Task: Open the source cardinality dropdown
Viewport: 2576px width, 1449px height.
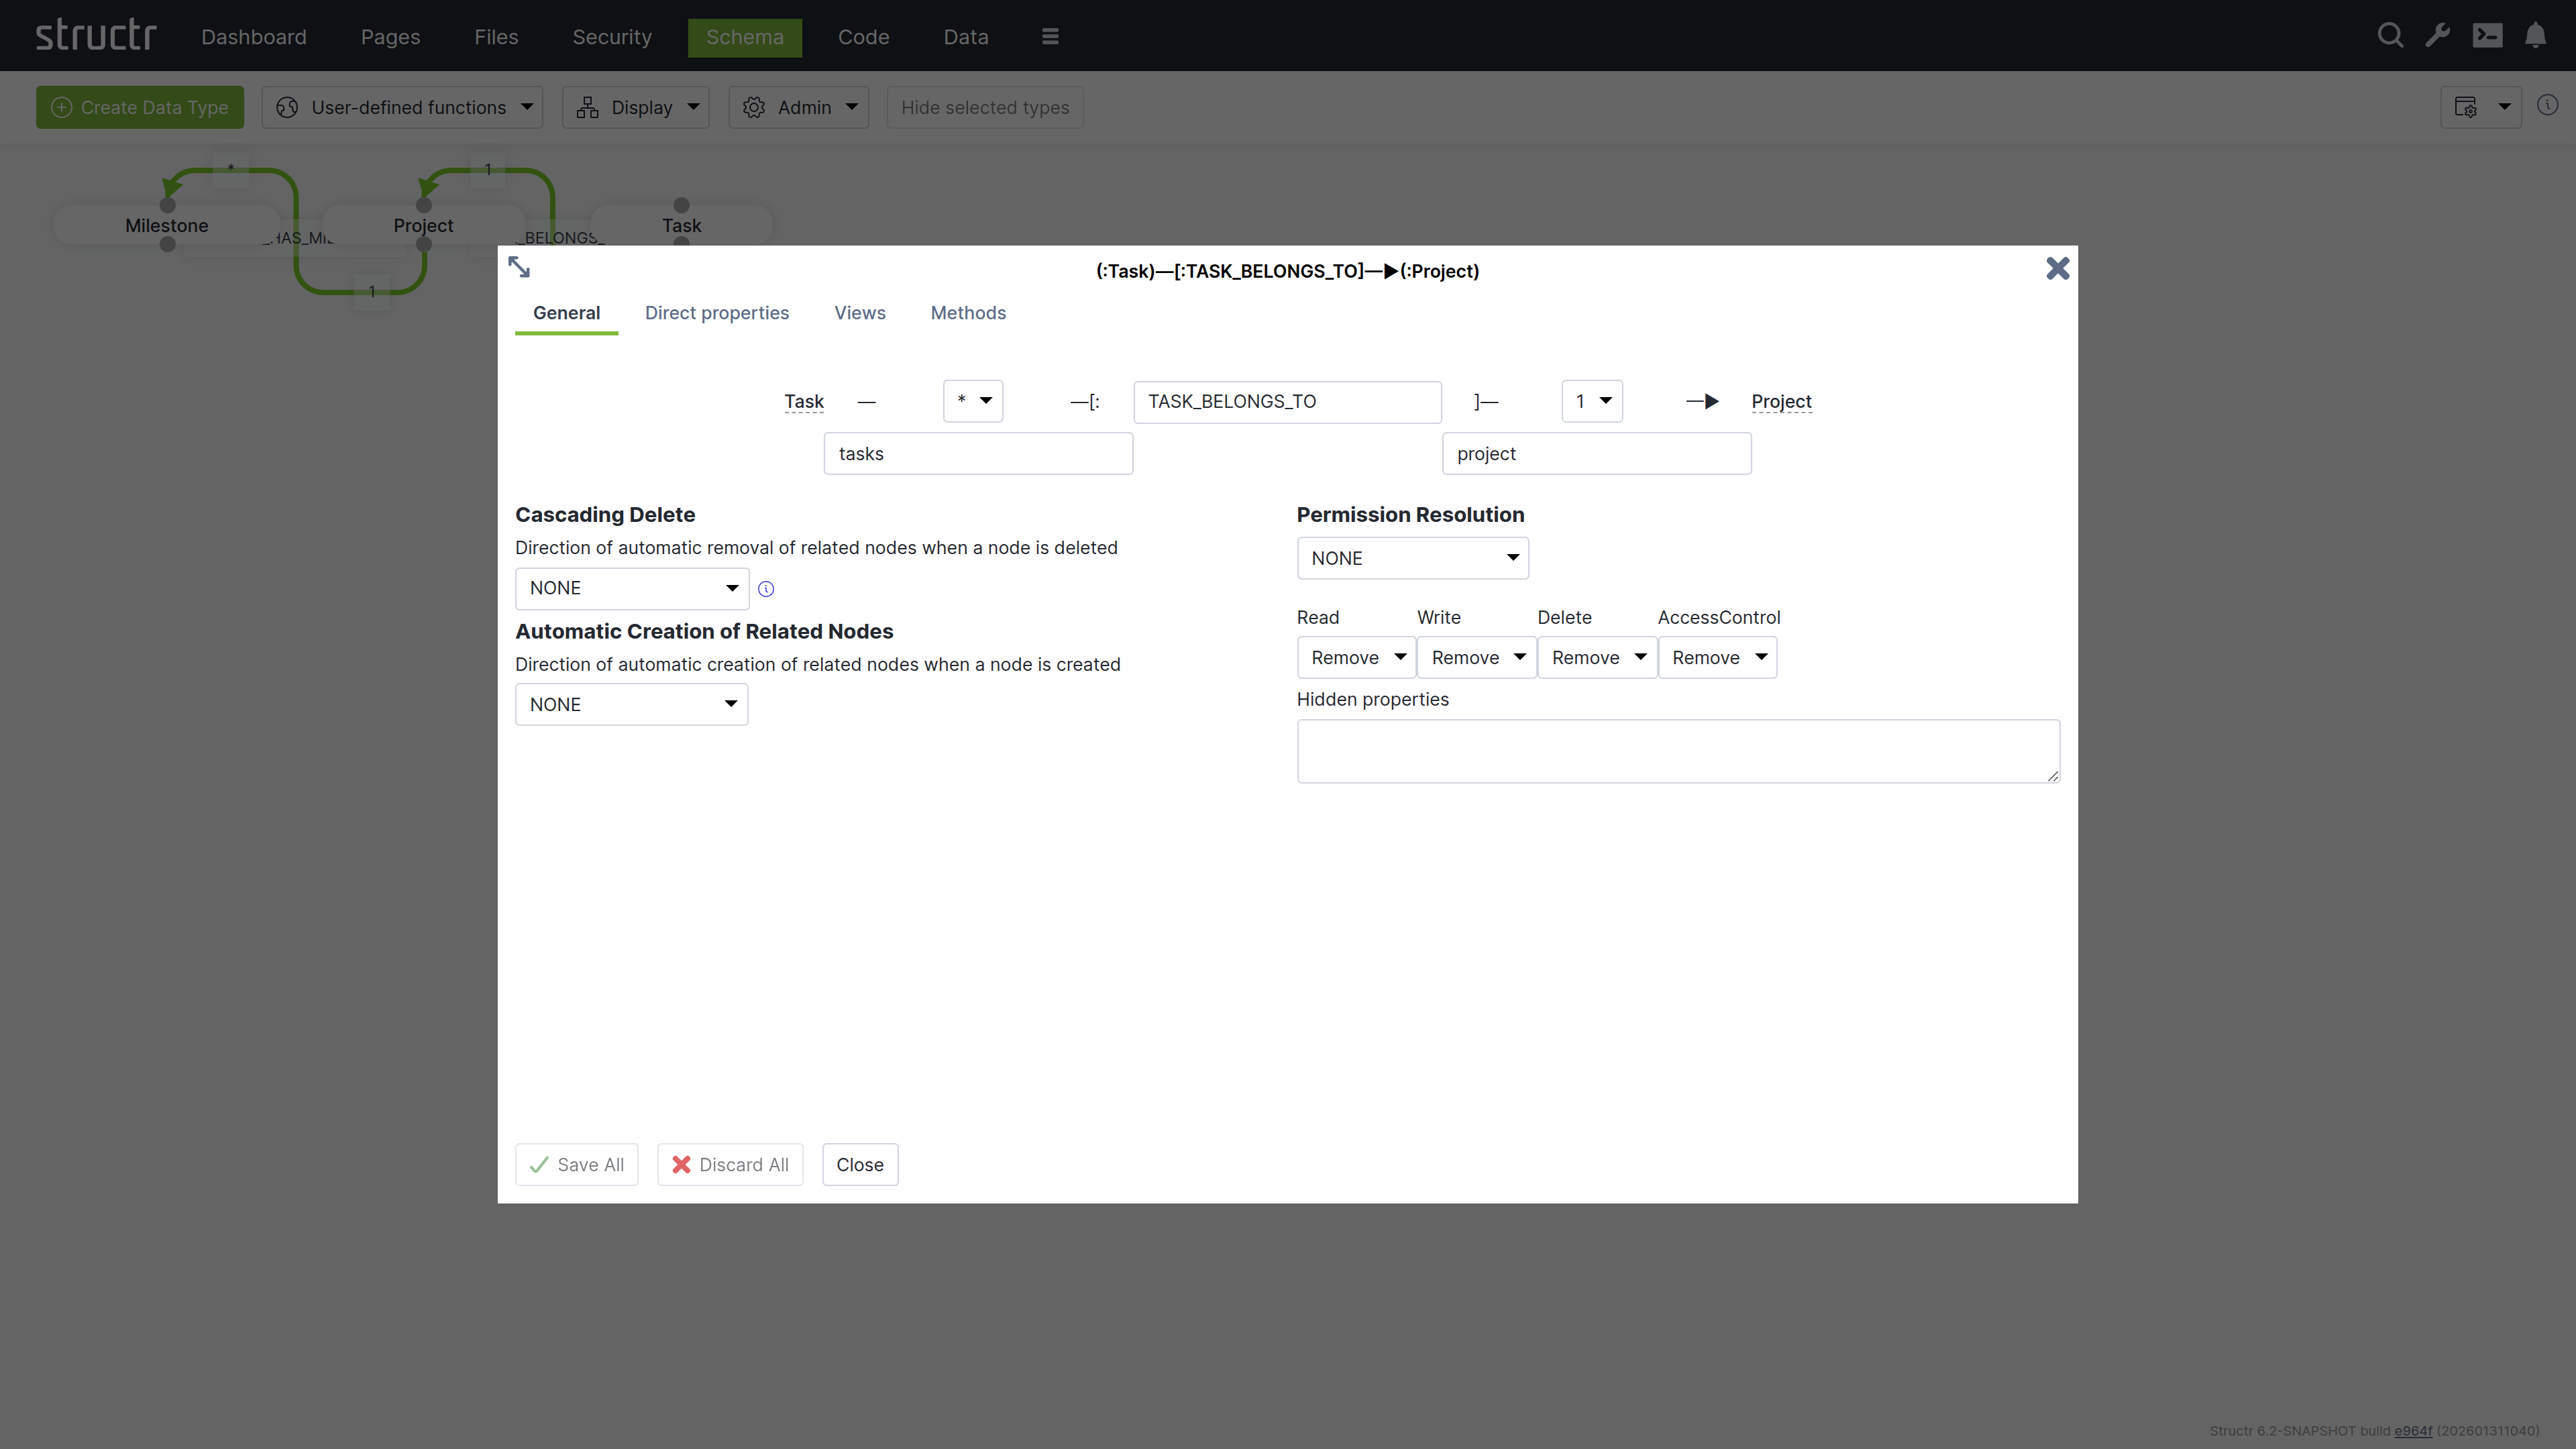Action: click(973, 401)
